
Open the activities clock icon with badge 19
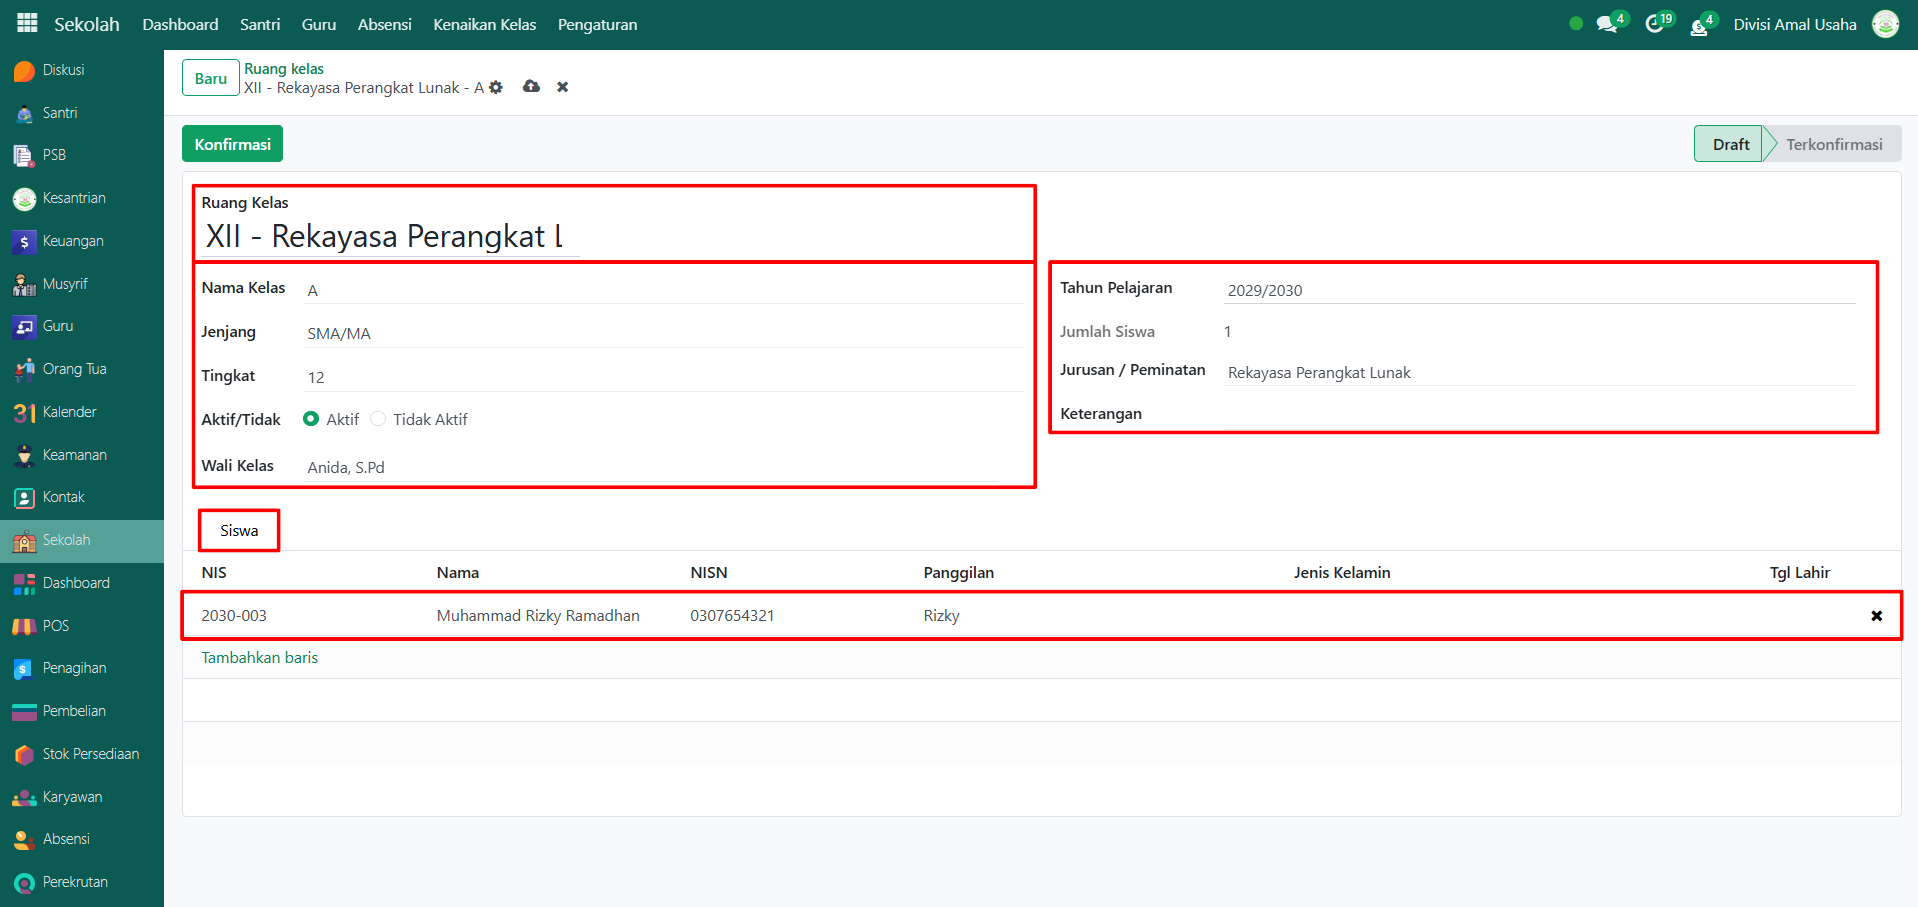click(1655, 24)
